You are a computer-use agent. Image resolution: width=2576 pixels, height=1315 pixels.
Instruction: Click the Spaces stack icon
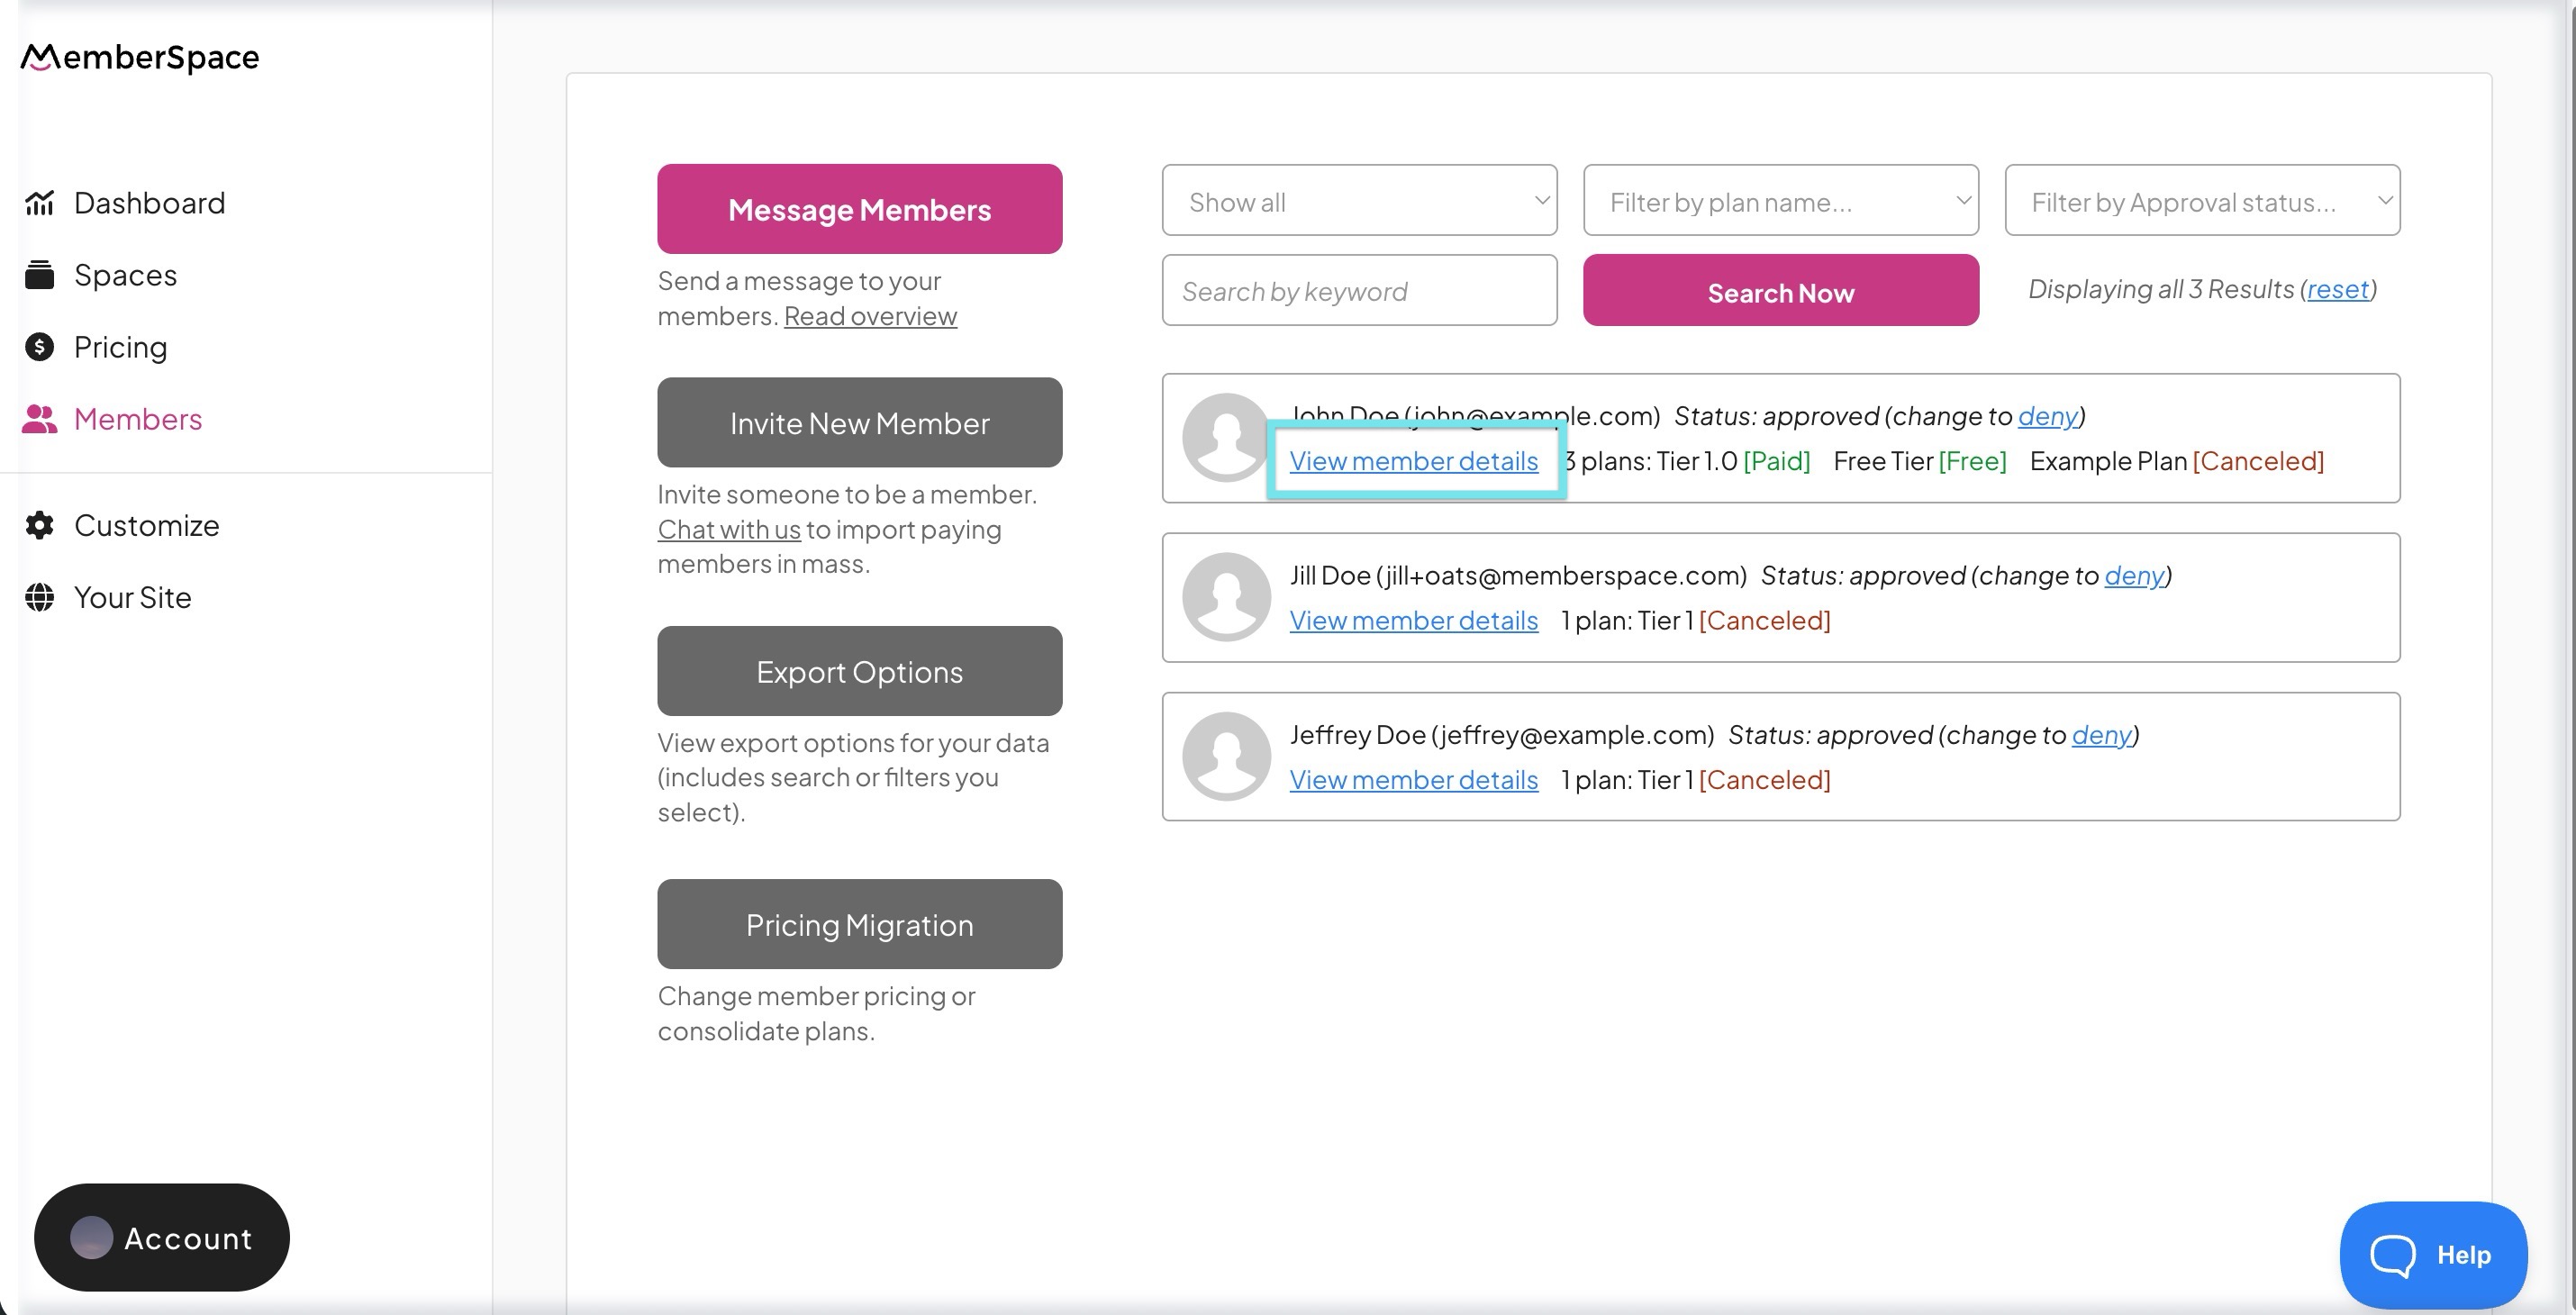click(x=39, y=275)
